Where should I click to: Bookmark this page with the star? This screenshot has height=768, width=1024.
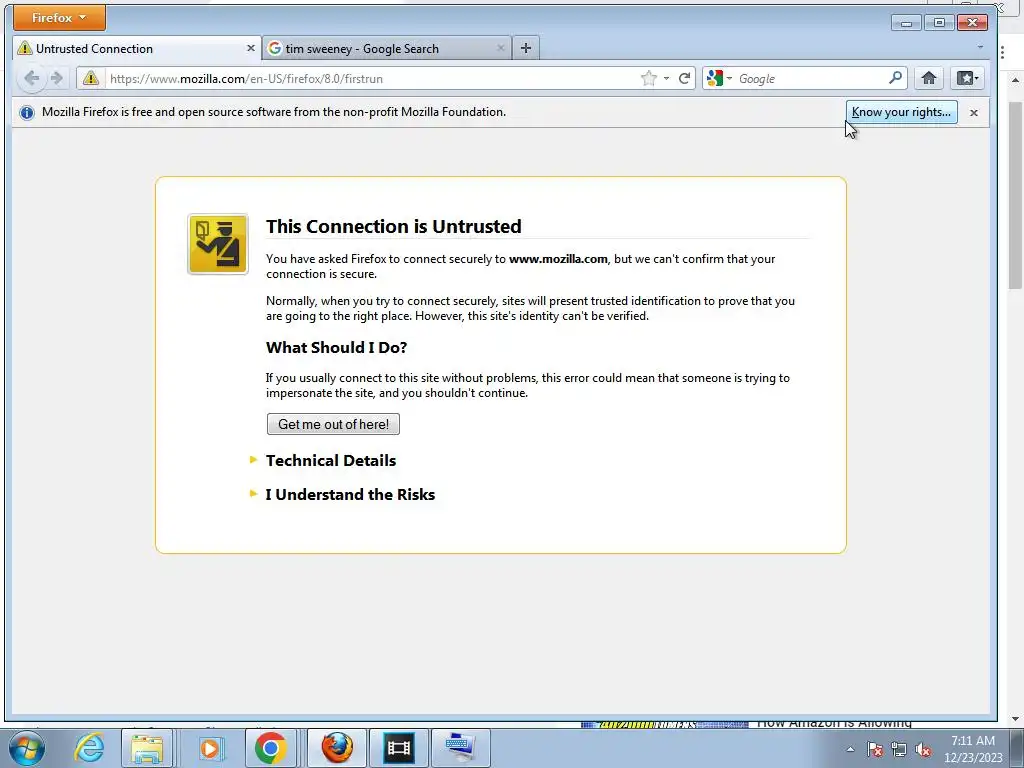[x=648, y=78]
